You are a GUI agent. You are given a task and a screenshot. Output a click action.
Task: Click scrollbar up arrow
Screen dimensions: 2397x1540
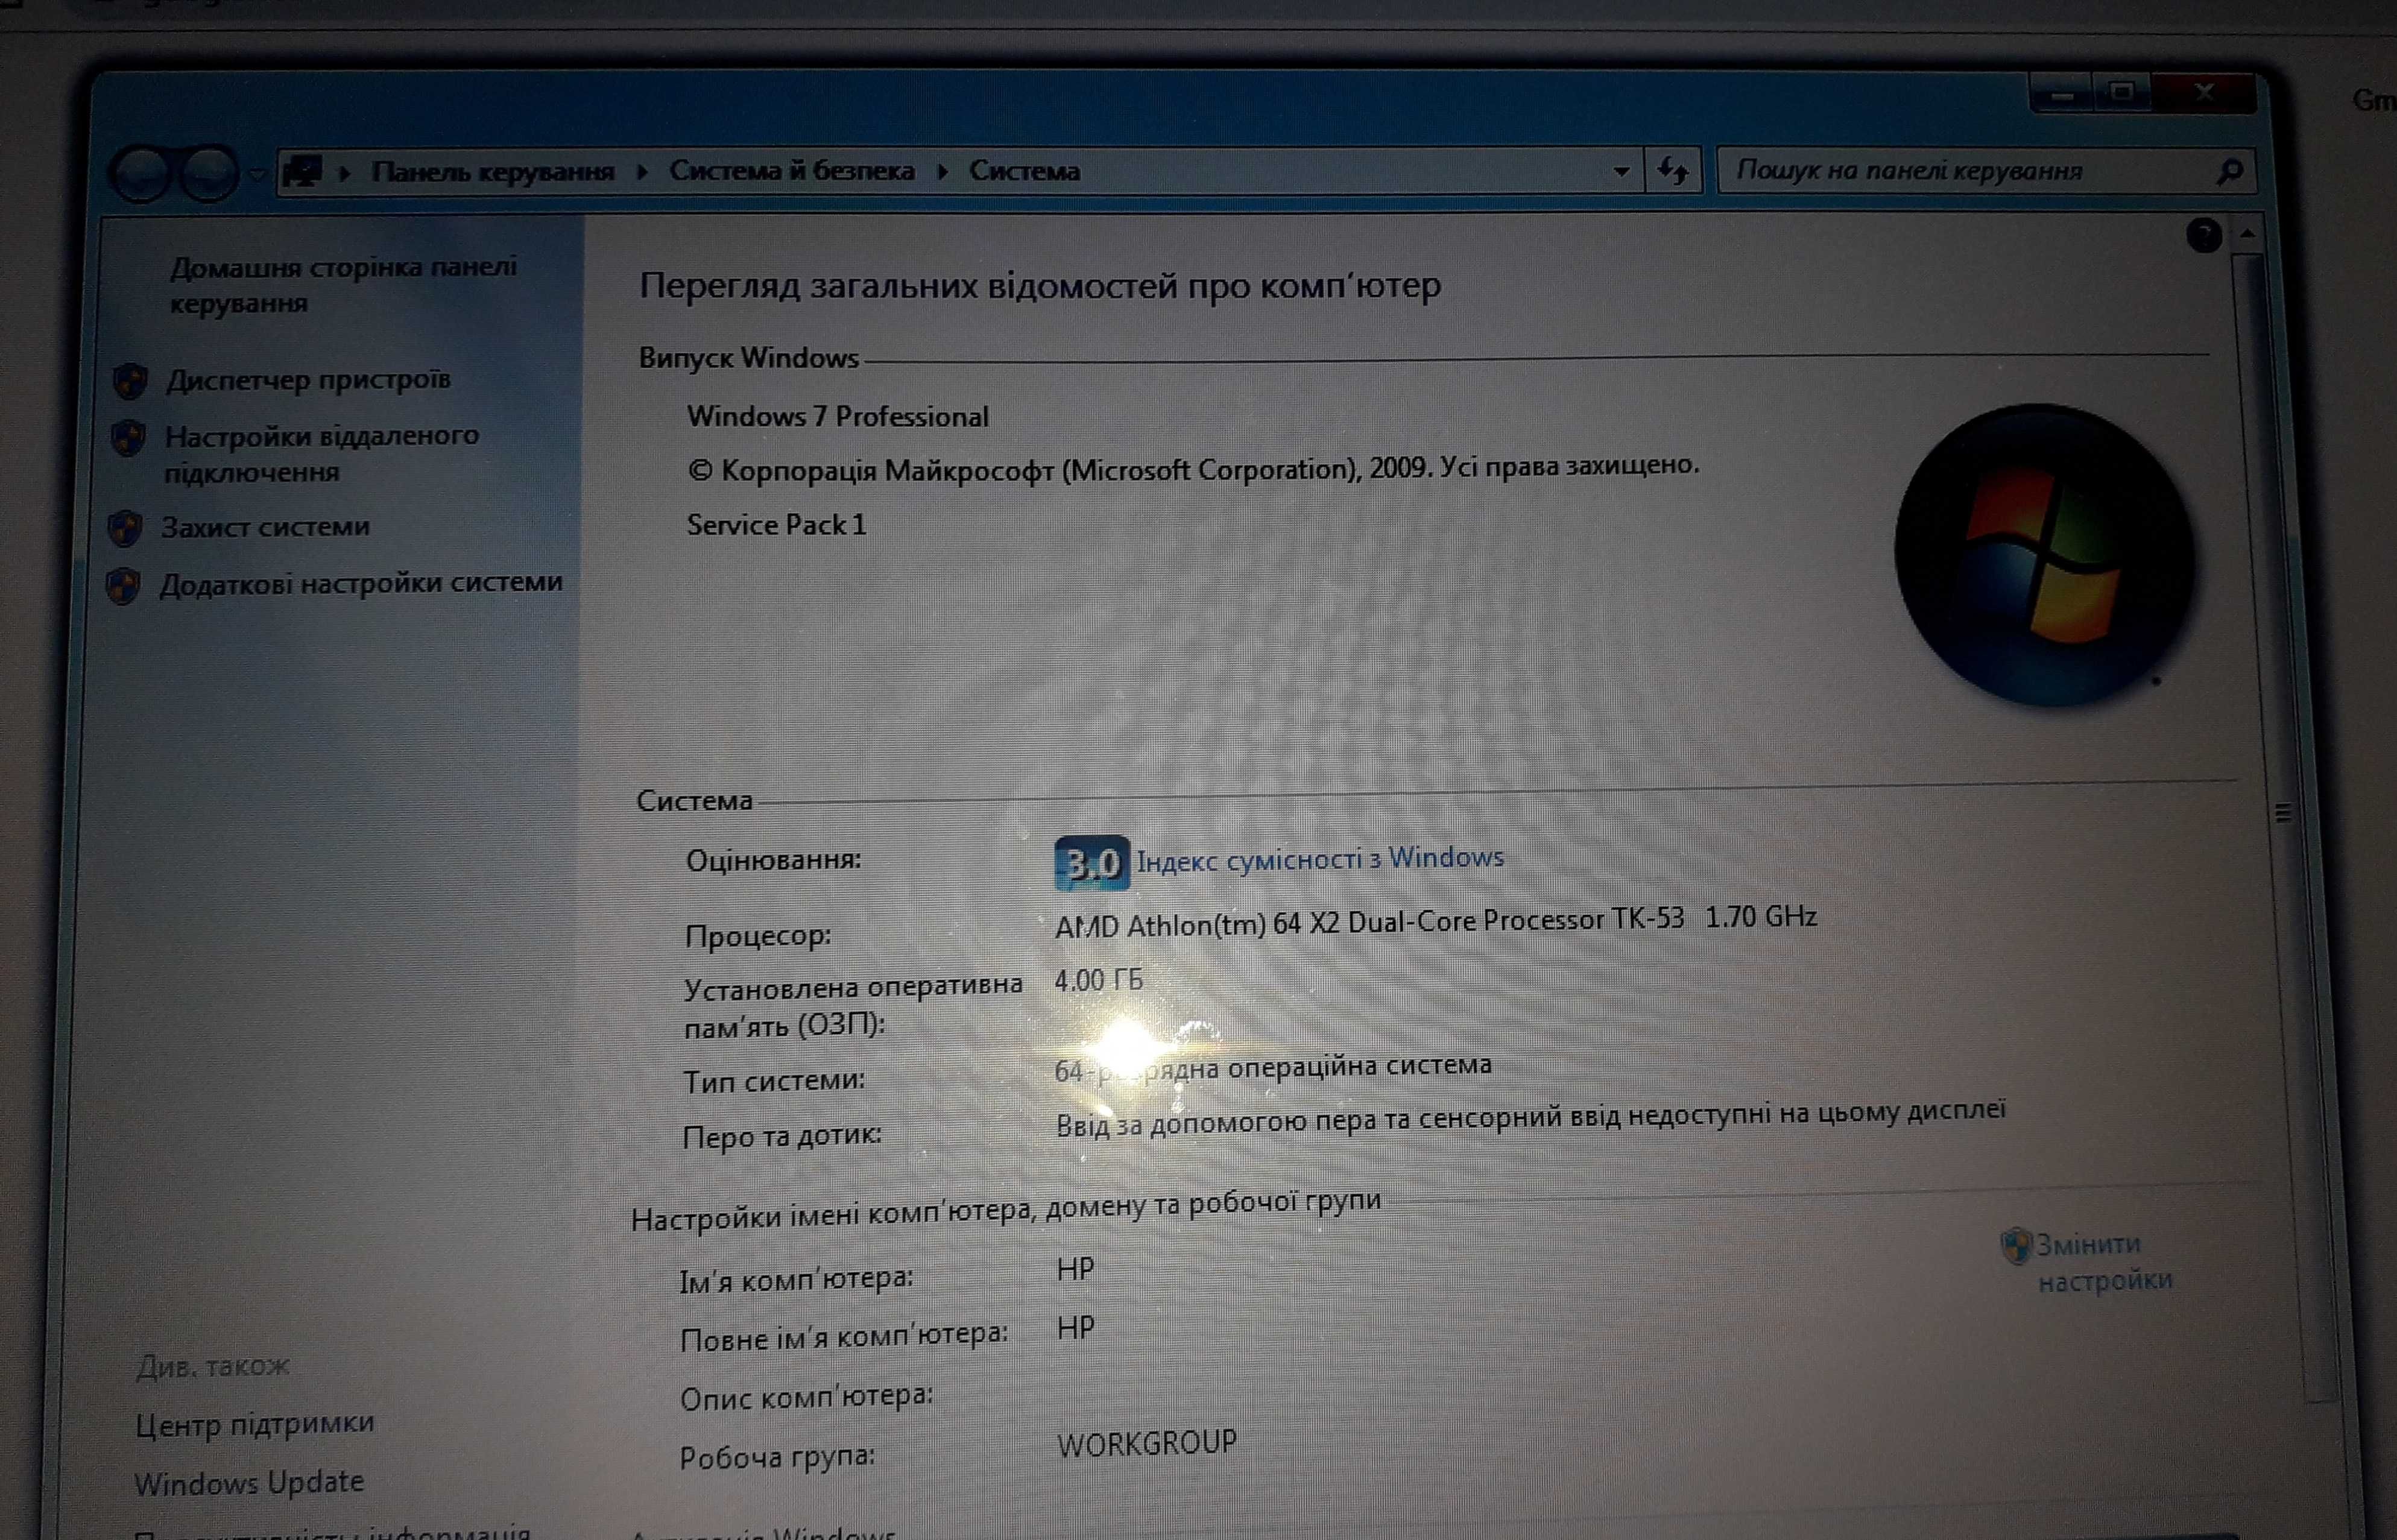point(2247,234)
